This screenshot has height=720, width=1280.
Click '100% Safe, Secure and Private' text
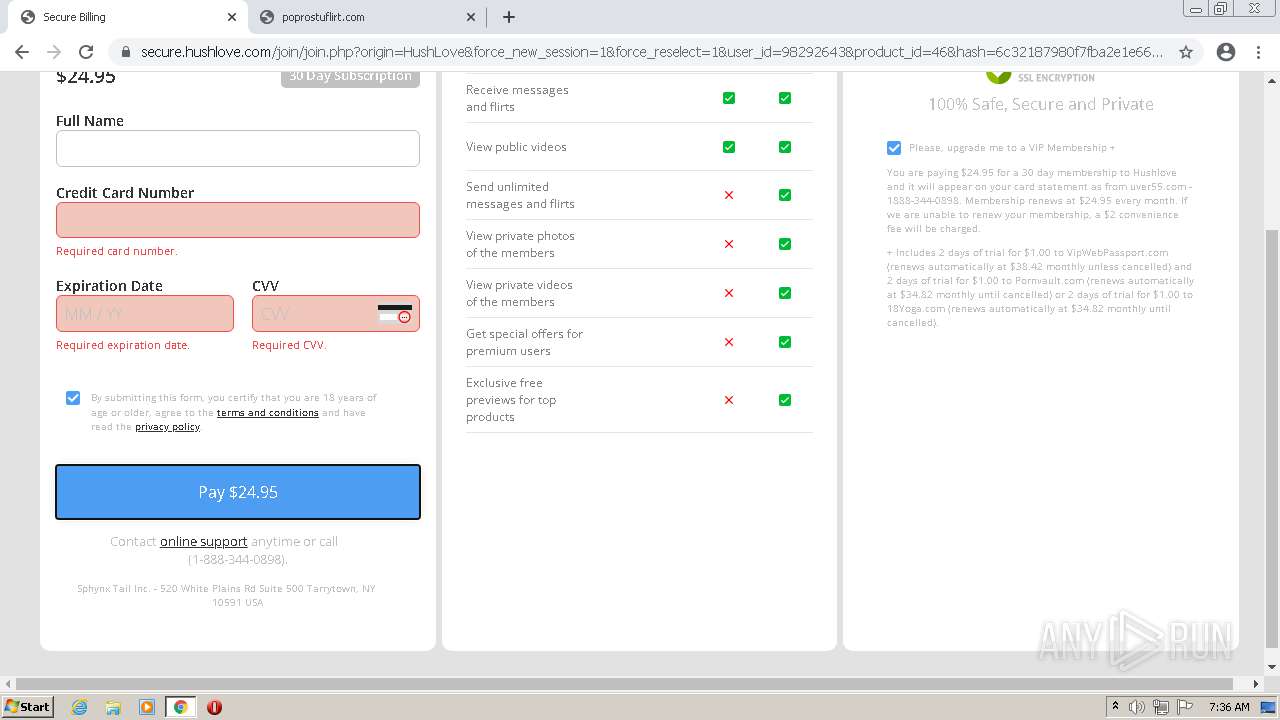pos(1041,104)
